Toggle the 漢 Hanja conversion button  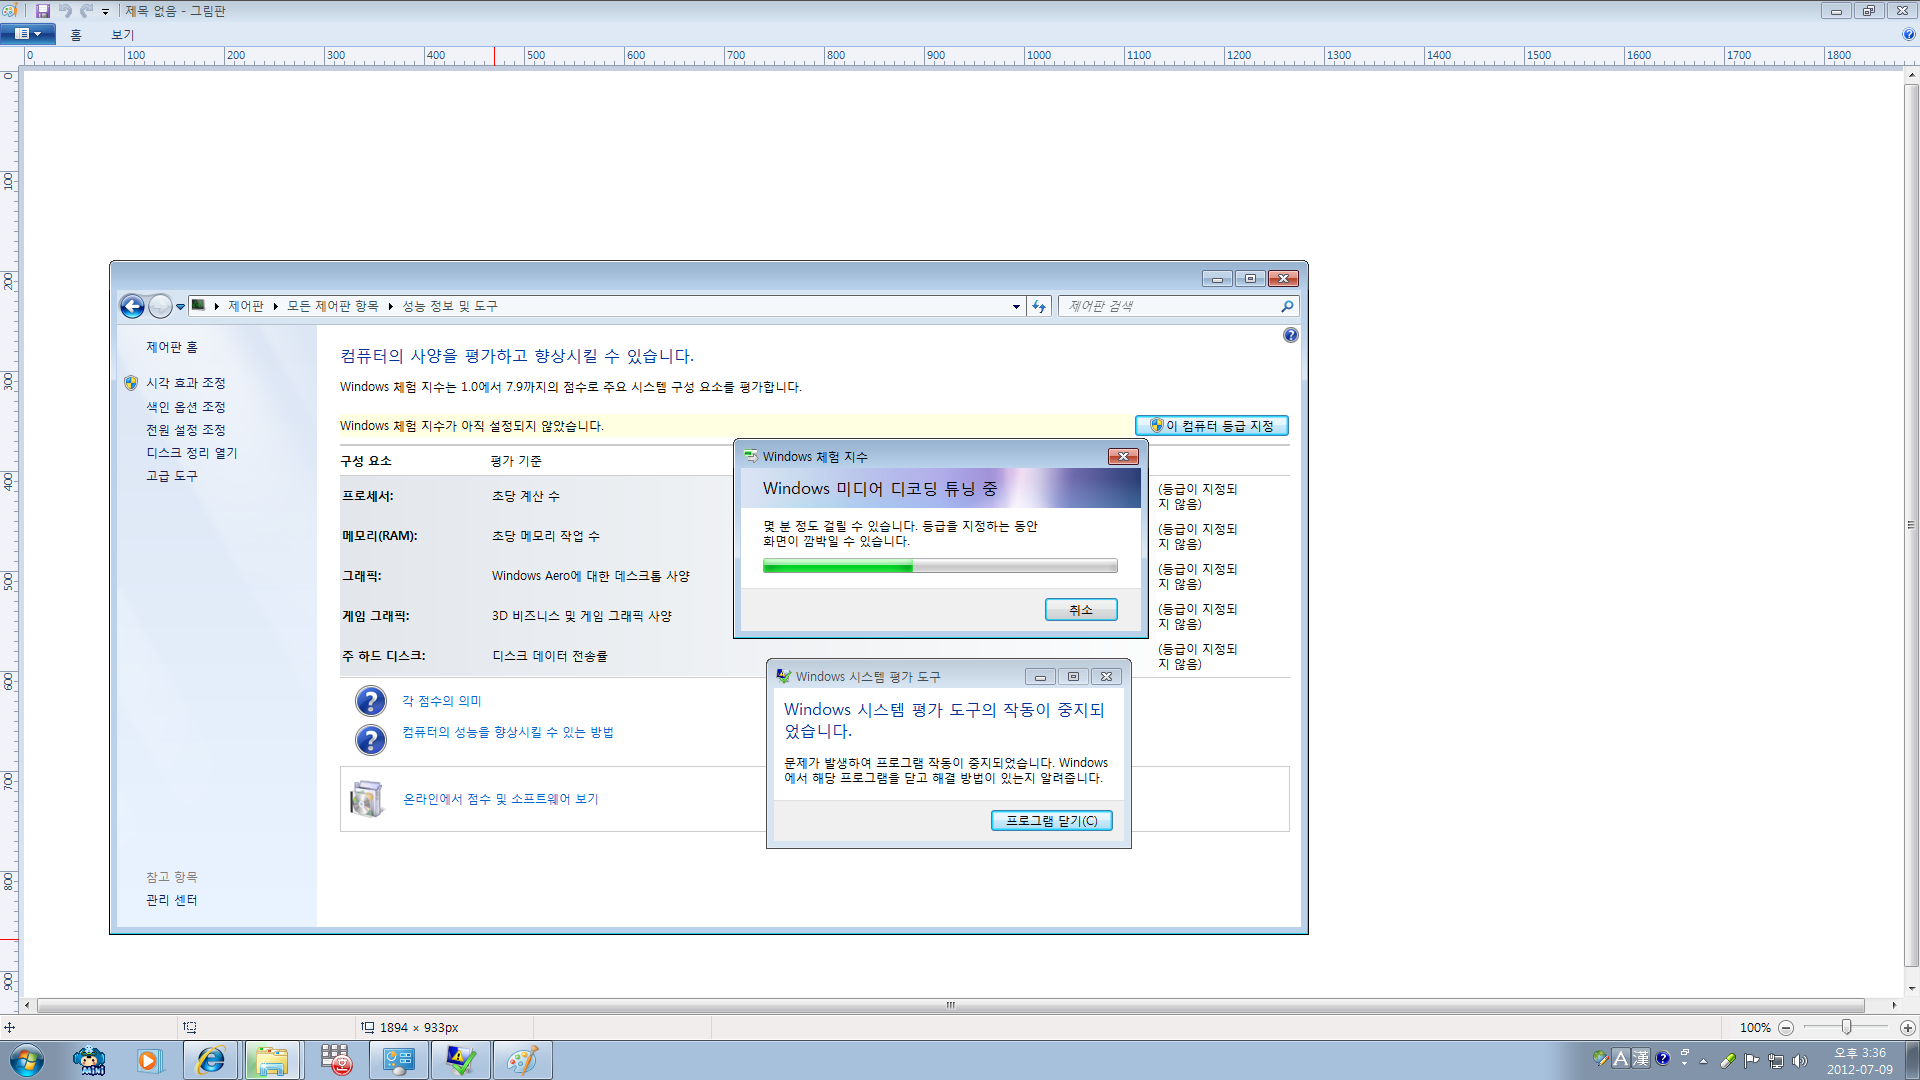tap(1641, 1058)
